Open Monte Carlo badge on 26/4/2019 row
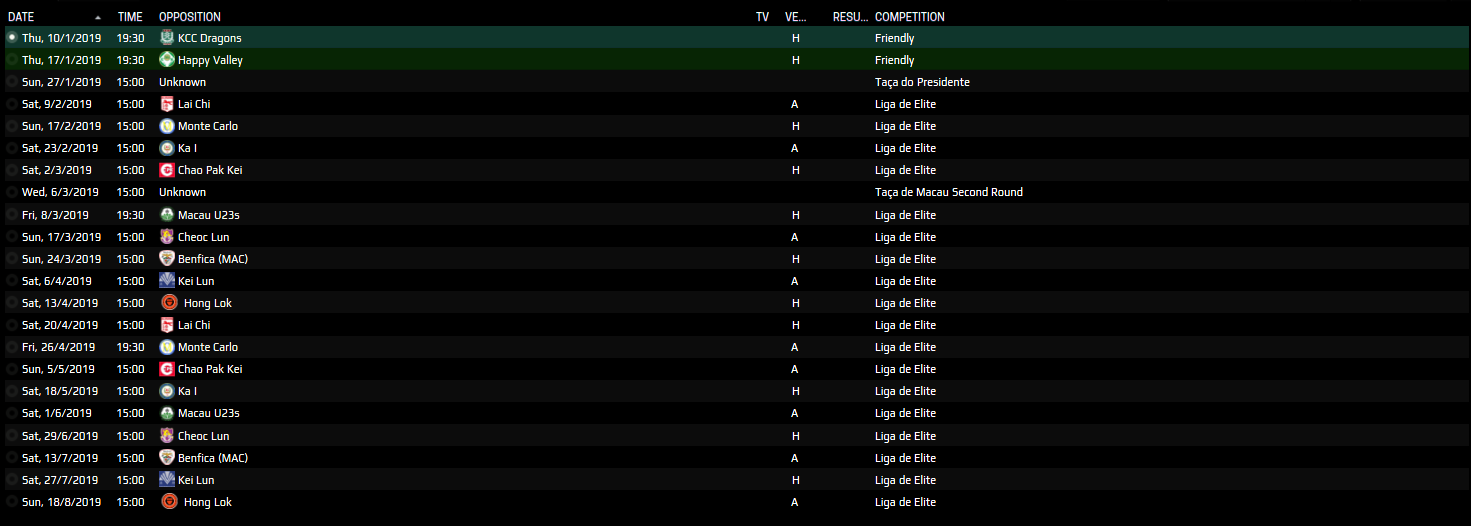This screenshot has height=526, width=1471. click(167, 347)
